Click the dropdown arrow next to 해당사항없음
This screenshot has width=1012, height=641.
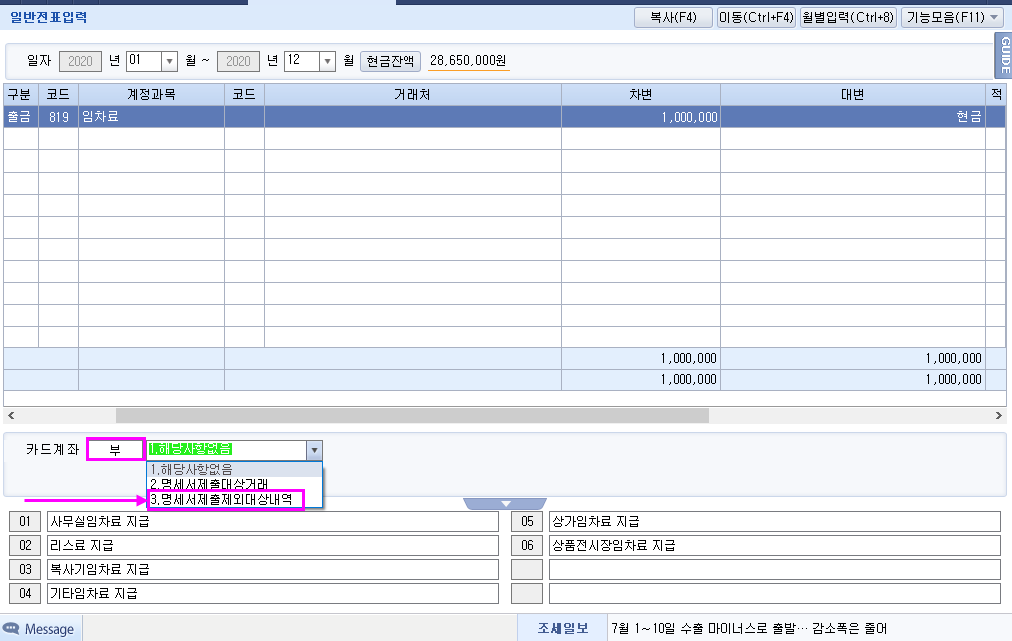(314, 449)
